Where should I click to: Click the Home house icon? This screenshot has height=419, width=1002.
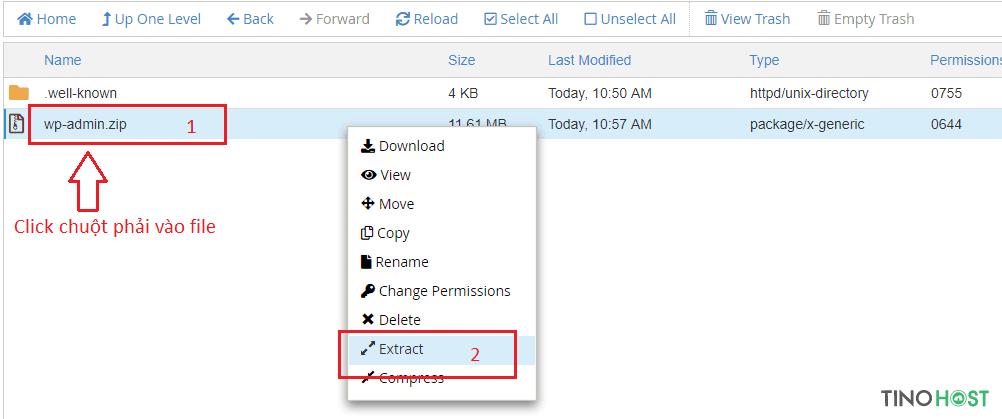[x=25, y=19]
